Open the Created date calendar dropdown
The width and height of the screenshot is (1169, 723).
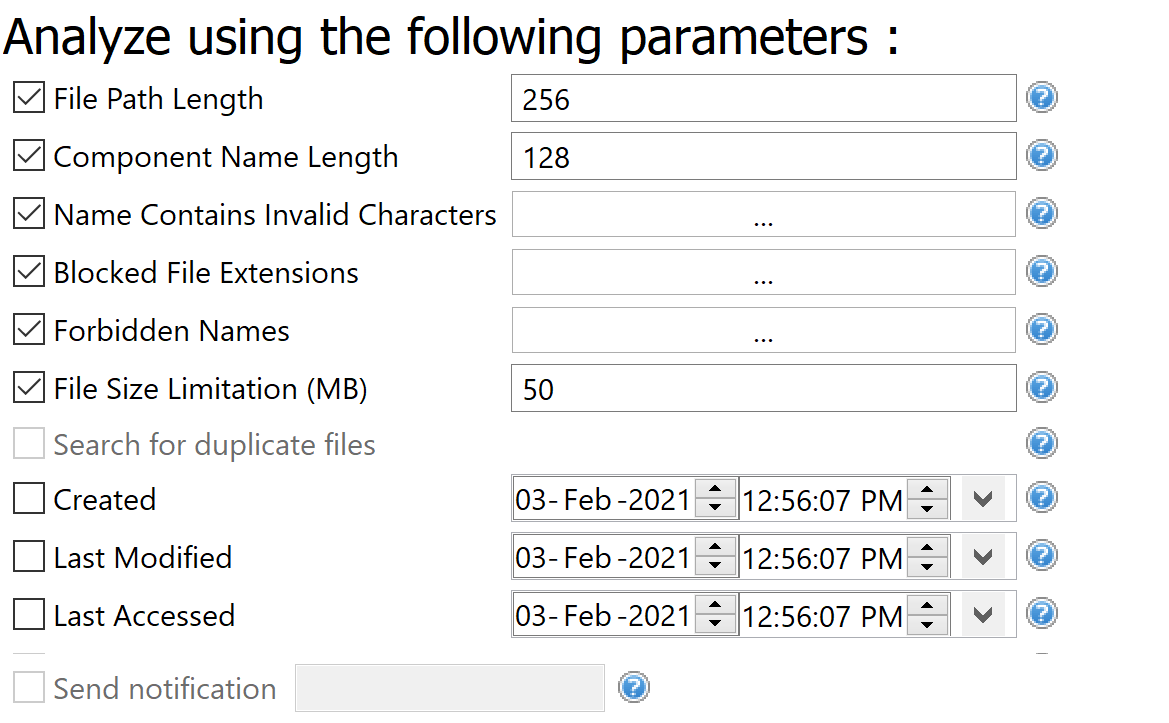coord(982,498)
